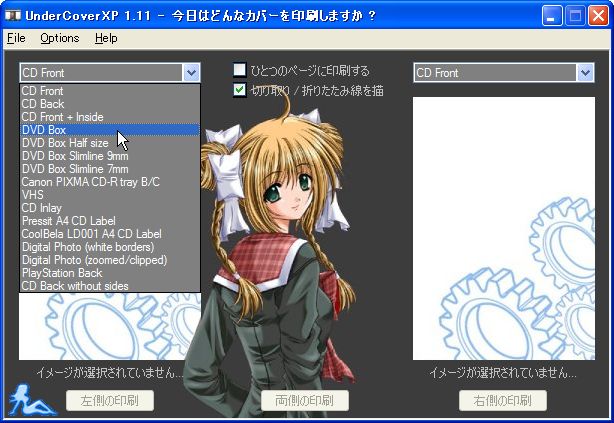Viewport: 614px width, 423px height.
Task: Choose Pressit A4 CD Label
Action: [x=110, y=221]
